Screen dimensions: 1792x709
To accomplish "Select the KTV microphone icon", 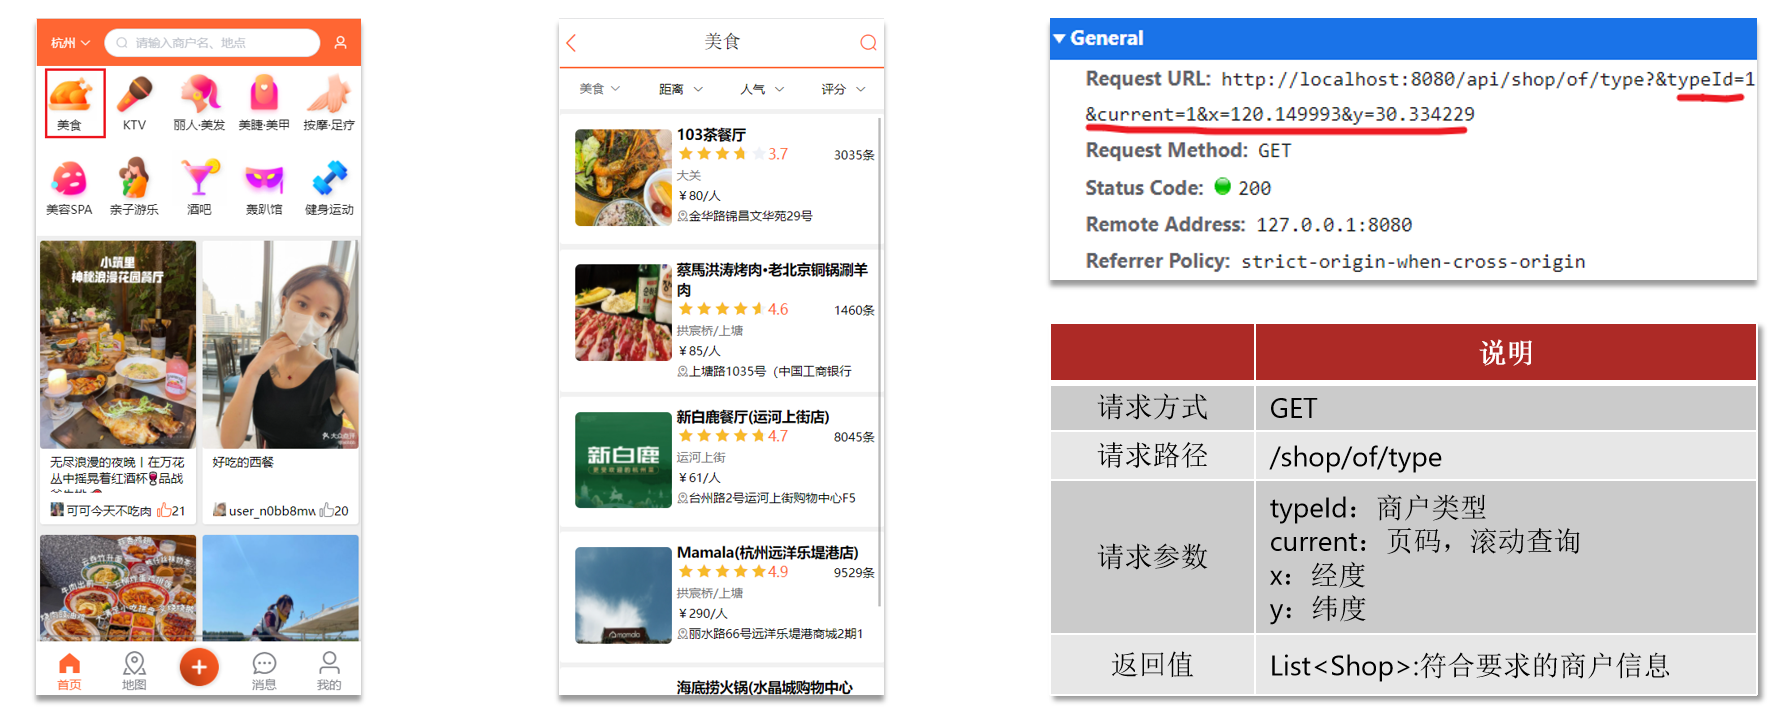I will pos(134,94).
